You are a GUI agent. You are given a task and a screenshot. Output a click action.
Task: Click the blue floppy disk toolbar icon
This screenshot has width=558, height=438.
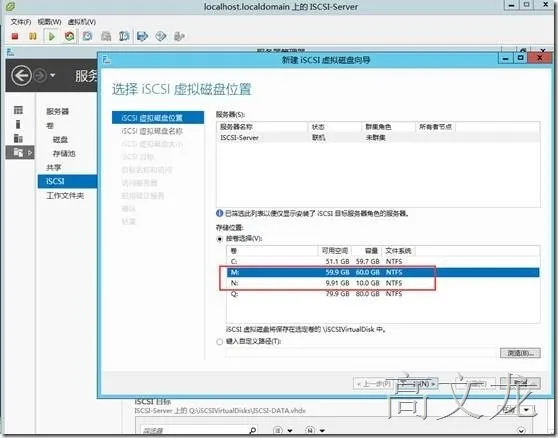pyautogui.click(x=142, y=36)
